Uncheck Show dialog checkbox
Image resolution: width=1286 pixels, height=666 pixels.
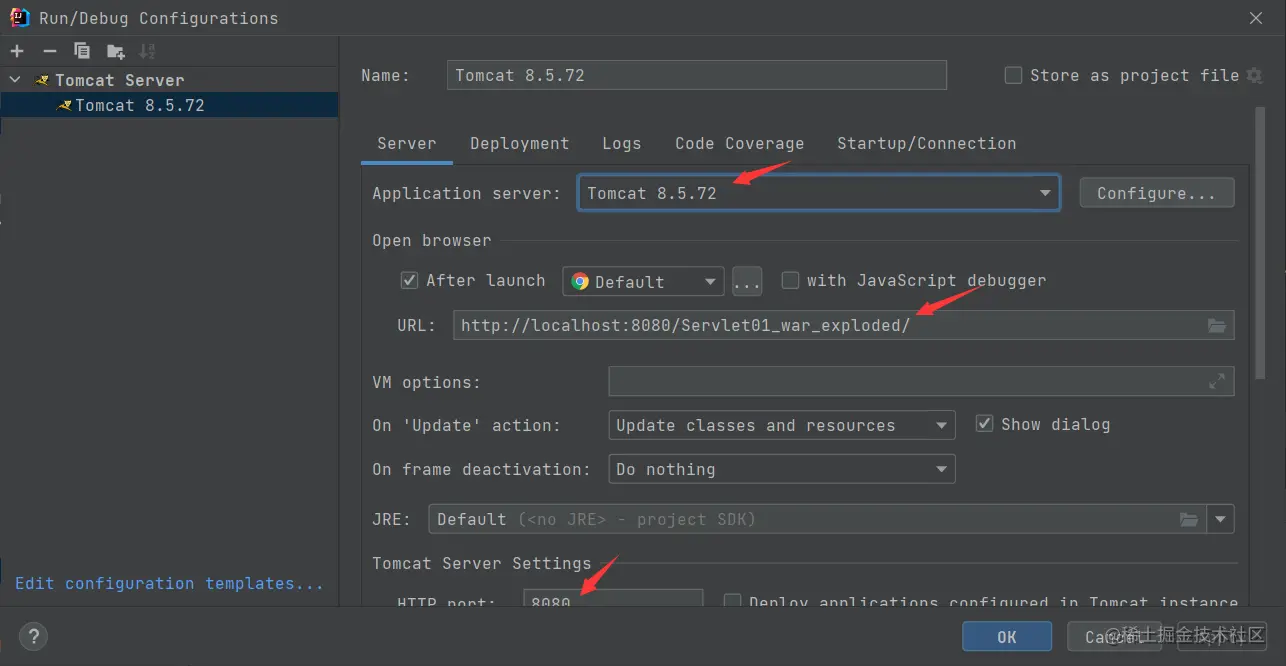point(984,424)
